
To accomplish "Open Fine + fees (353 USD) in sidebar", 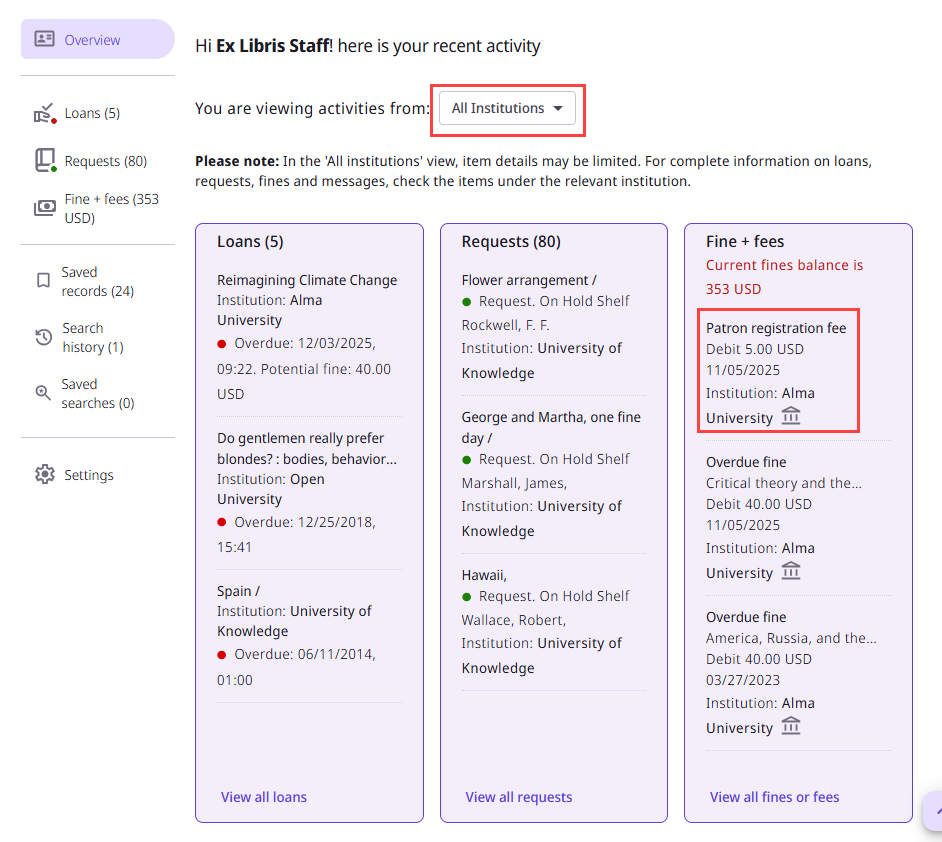I will (x=112, y=208).
